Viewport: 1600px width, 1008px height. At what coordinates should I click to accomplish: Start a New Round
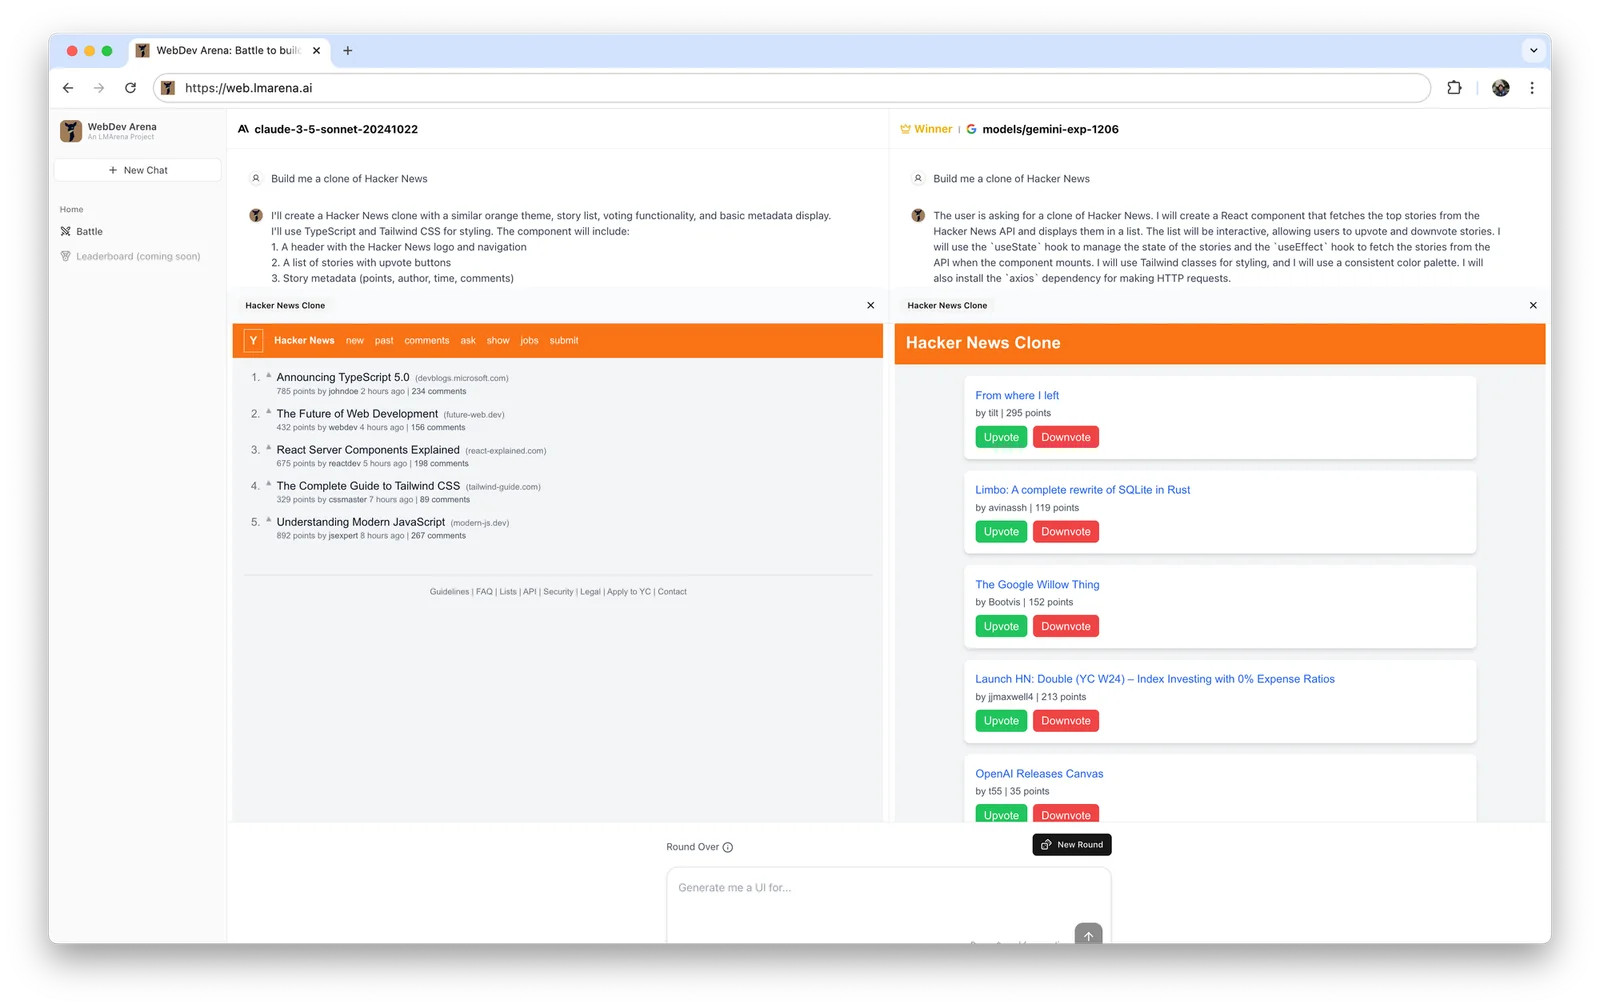(1072, 844)
